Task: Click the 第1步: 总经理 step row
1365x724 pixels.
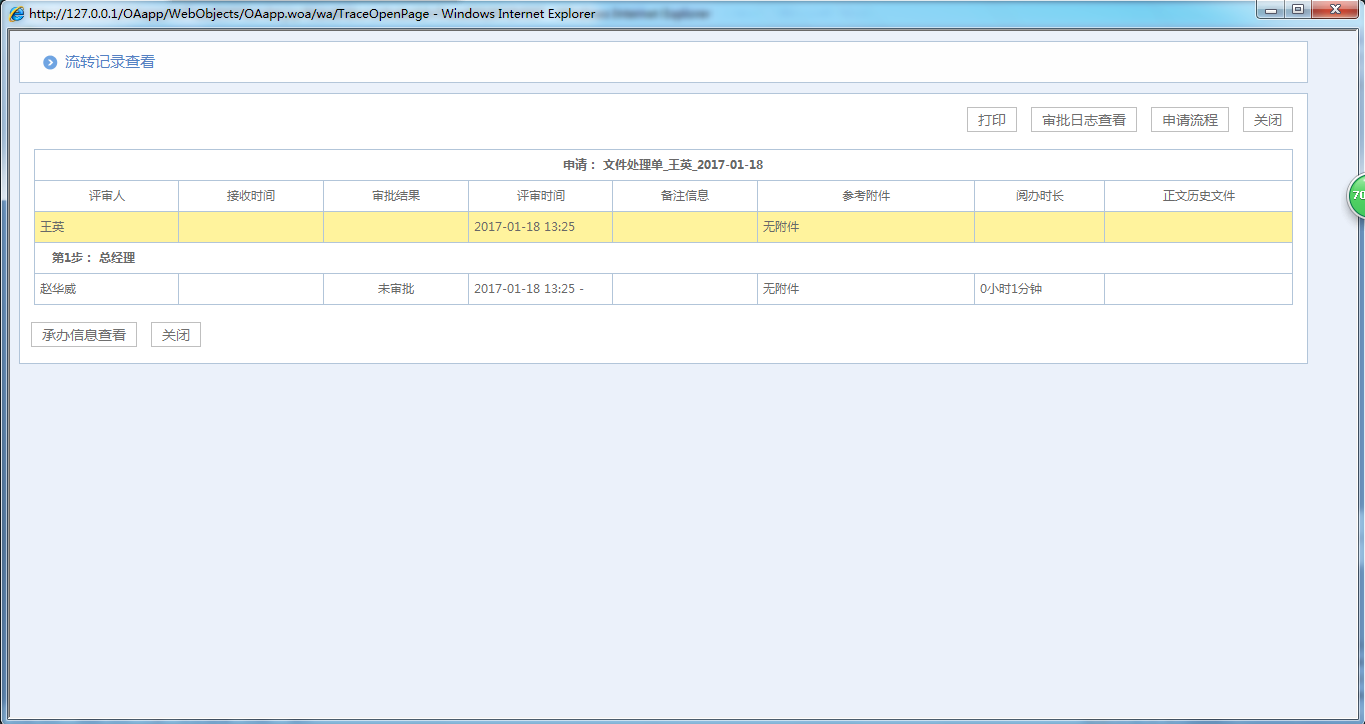Action: coord(93,258)
